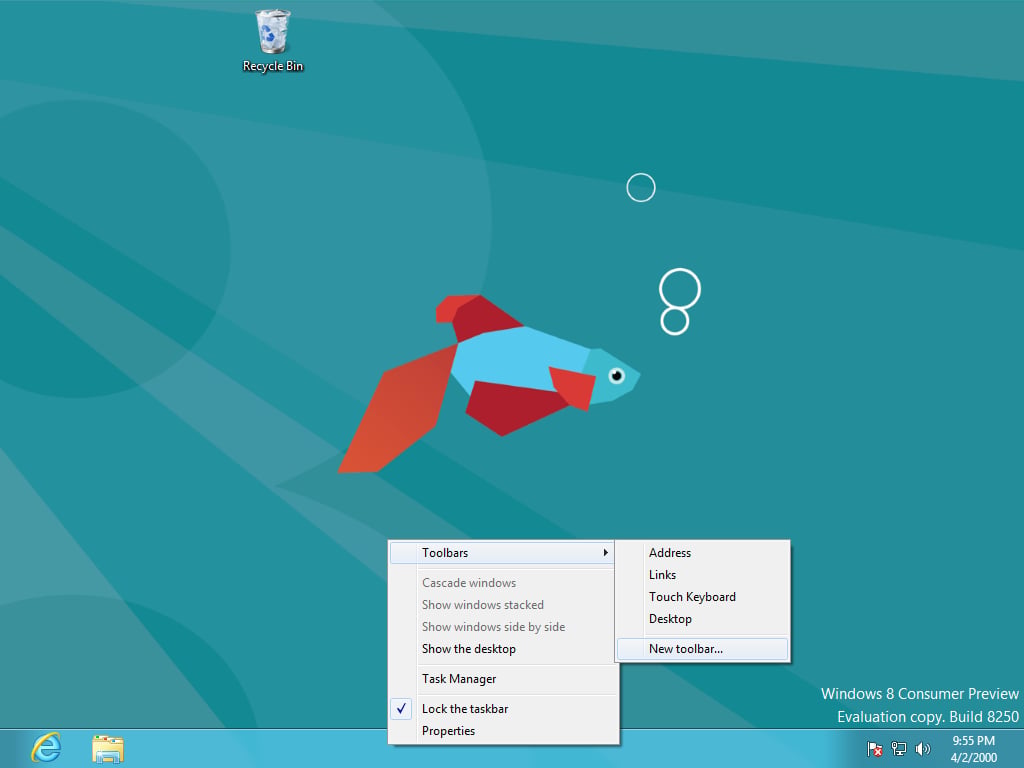Screen dimensions: 1024x768
Task: Toggle Lock the taskbar option
Action: [502, 709]
